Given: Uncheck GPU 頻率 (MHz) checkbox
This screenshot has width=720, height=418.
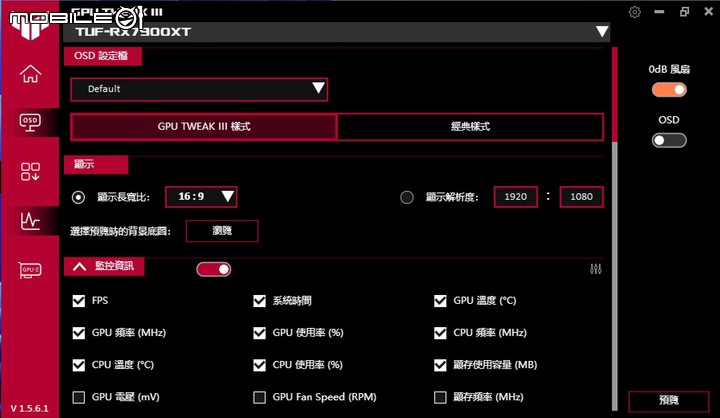Looking at the screenshot, I should coord(79,333).
